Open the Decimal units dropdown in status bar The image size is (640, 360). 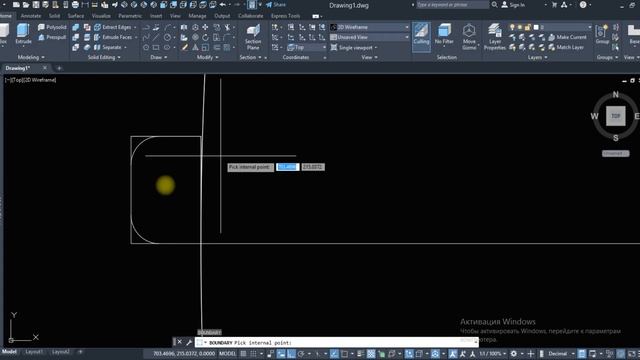[561, 353]
